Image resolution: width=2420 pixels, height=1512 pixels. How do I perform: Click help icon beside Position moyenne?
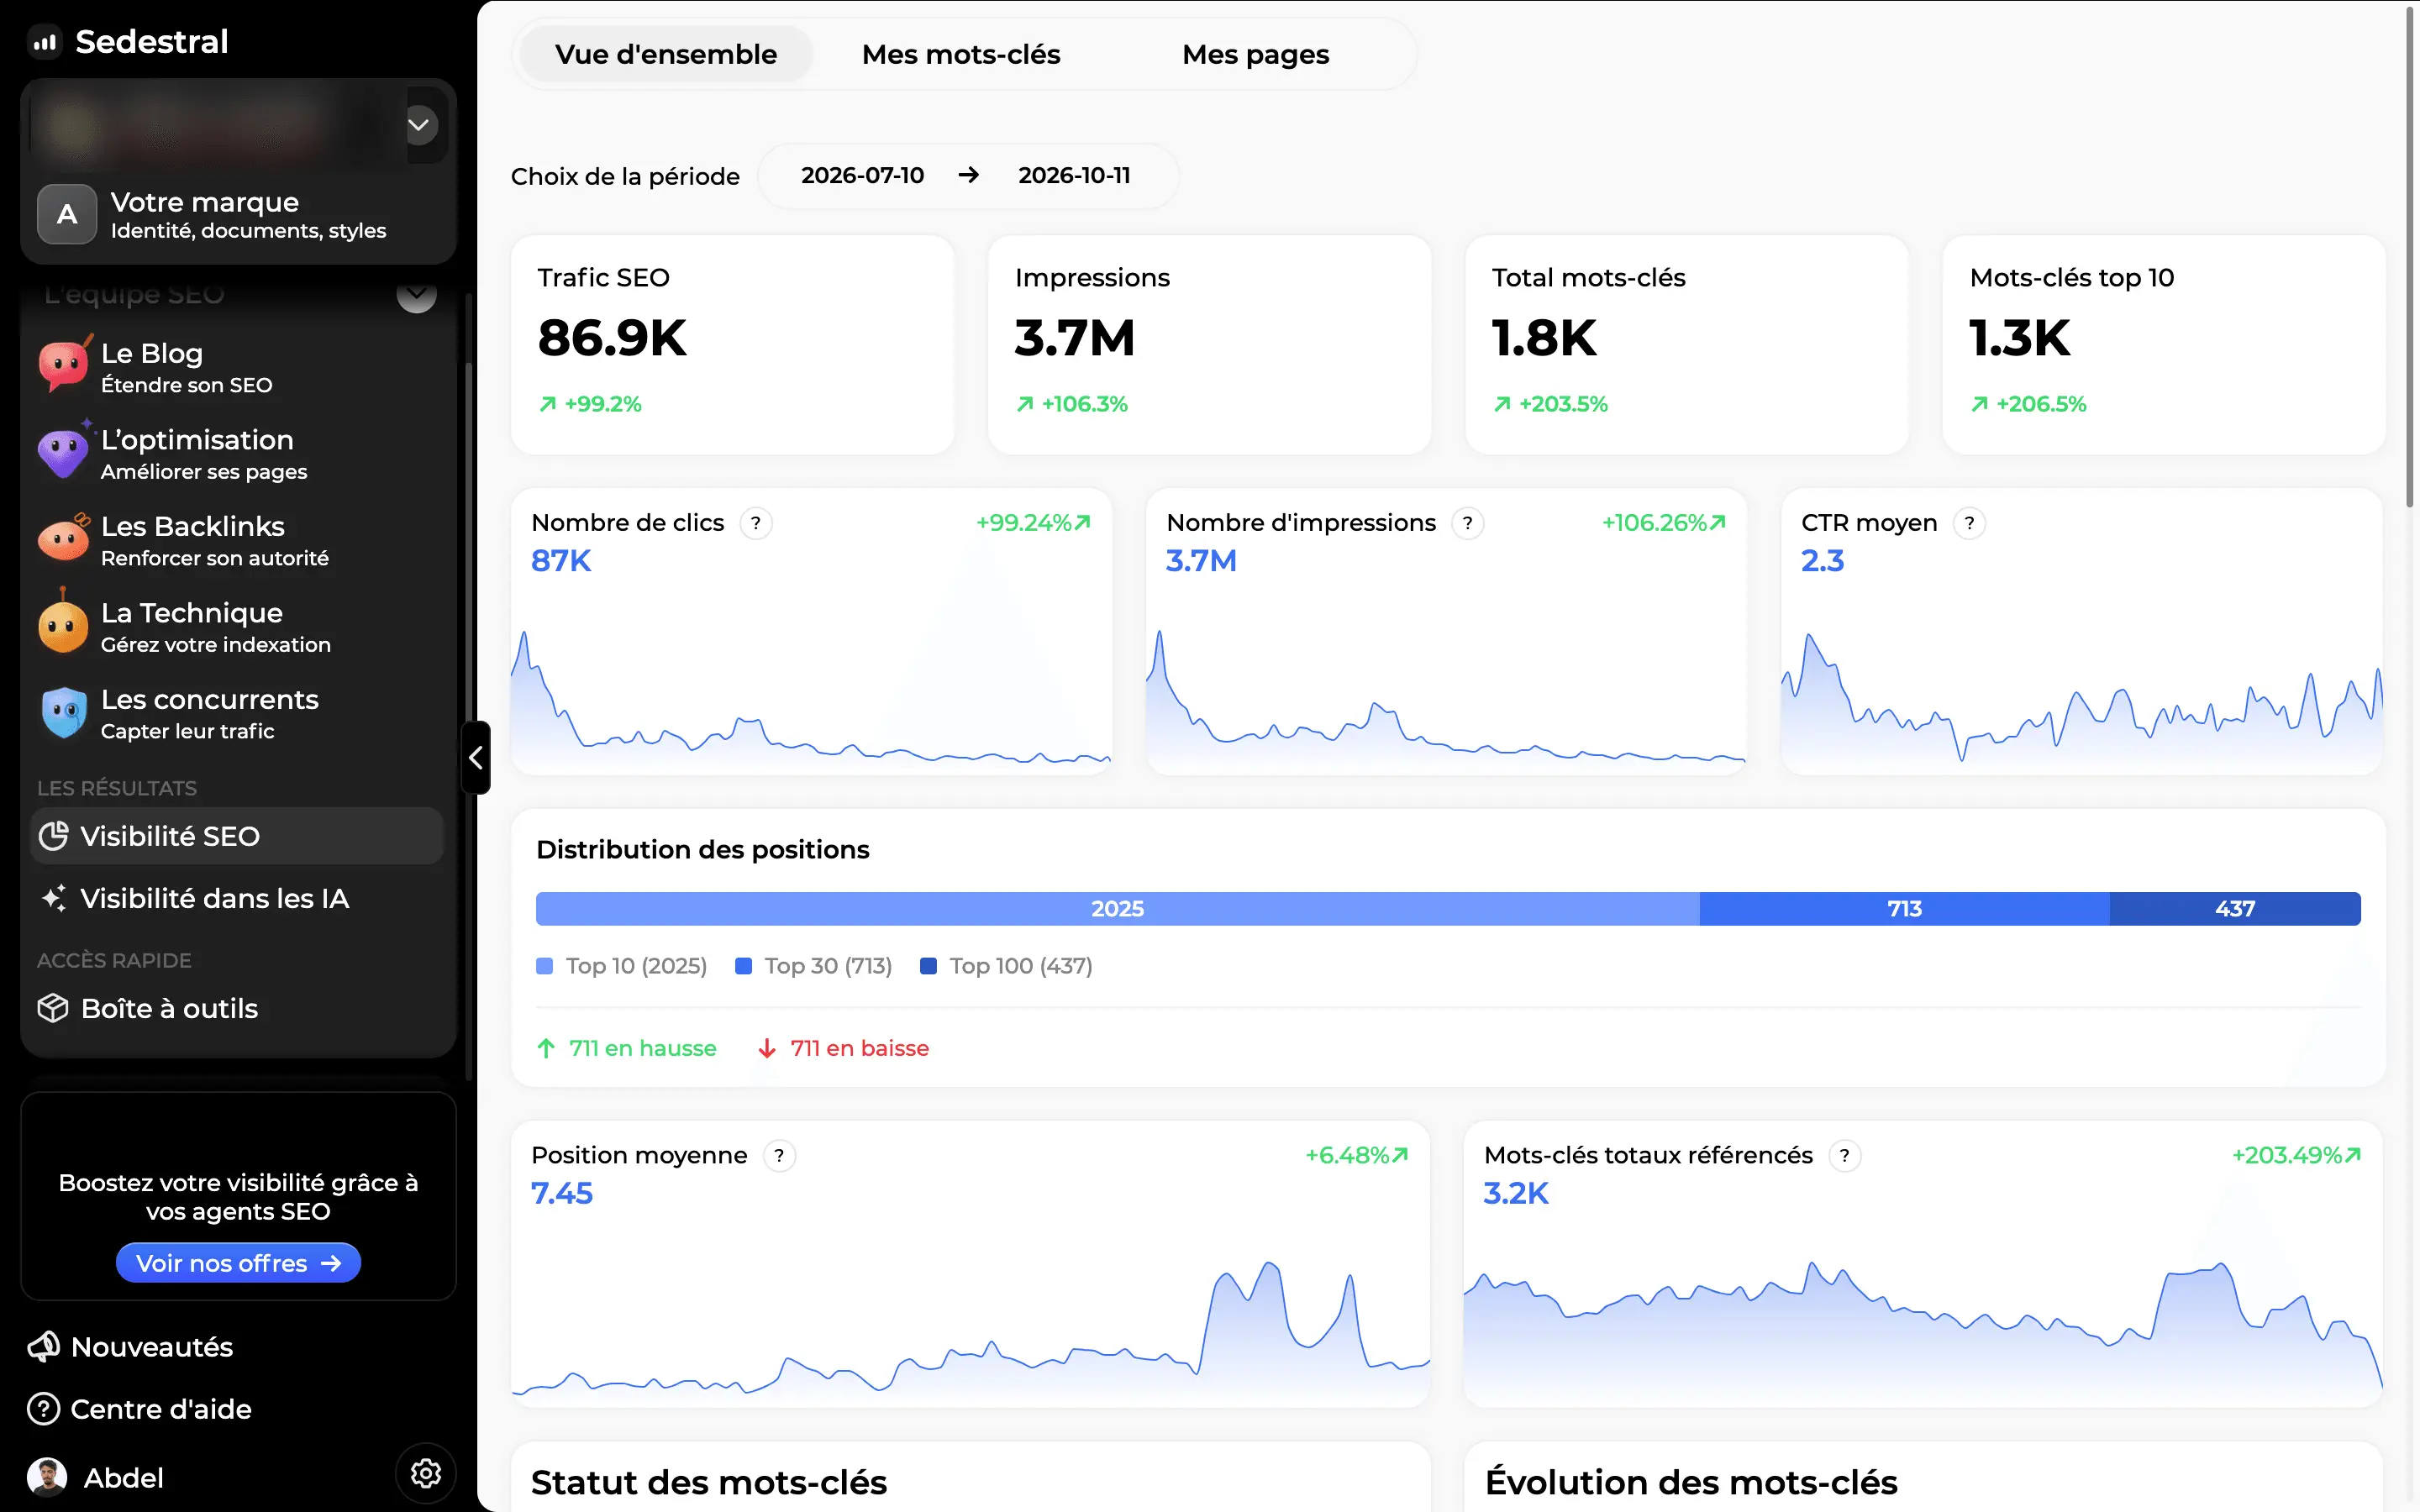[x=779, y=1156]
